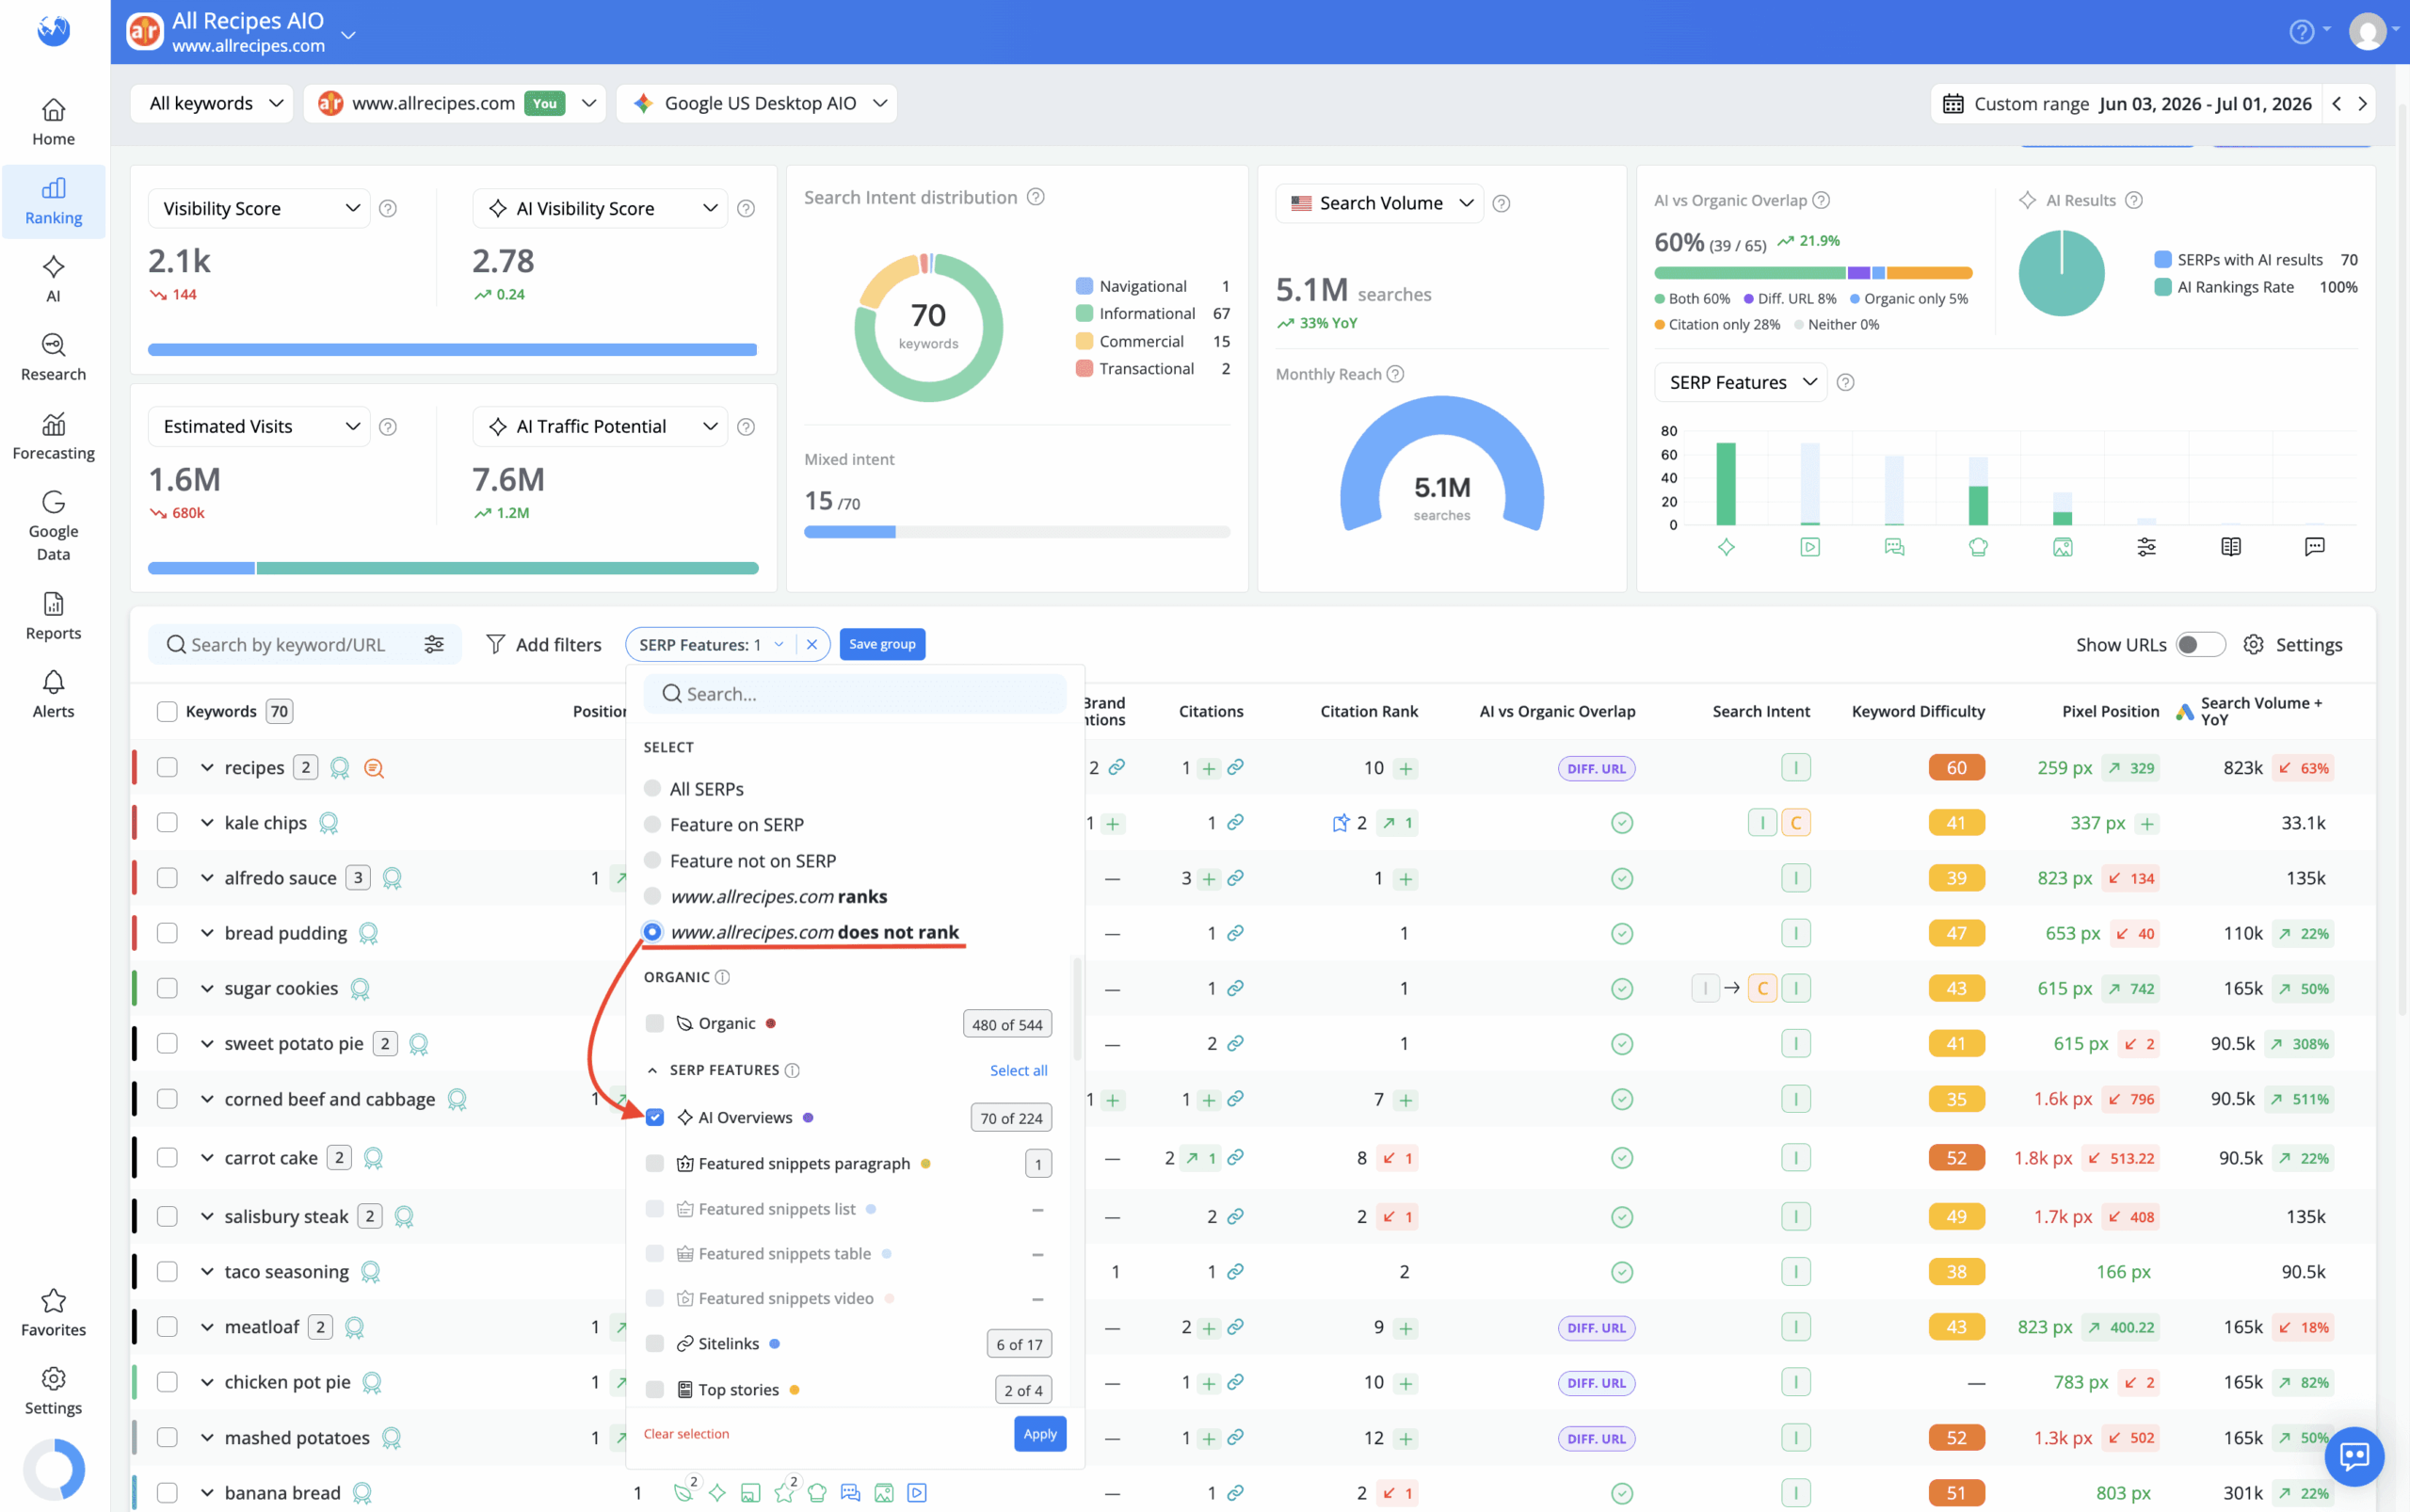Click the Save group button
The image size is (2410, 1512).
pyautogui.click(x=882, y=644)
